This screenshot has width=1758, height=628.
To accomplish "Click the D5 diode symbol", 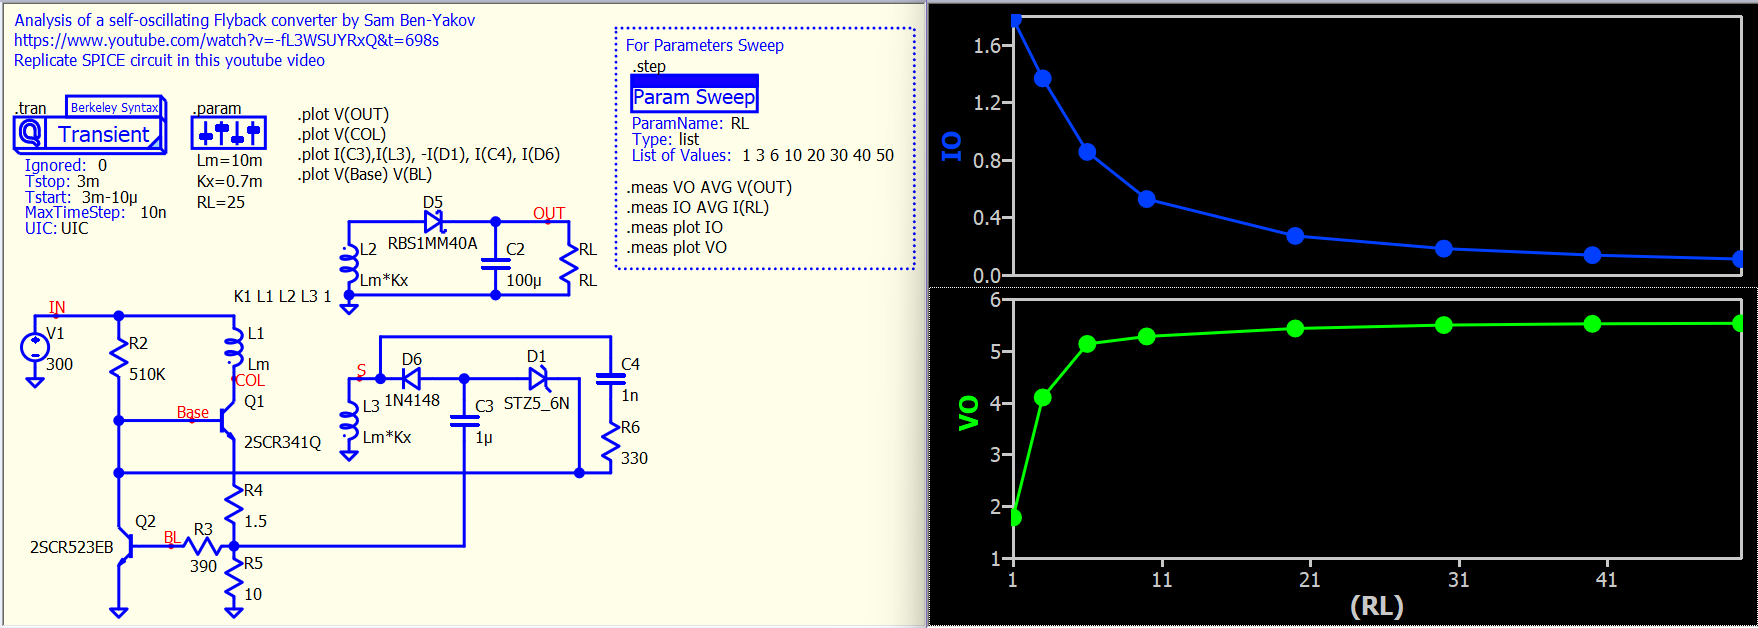I will click(x=434, y=221).
